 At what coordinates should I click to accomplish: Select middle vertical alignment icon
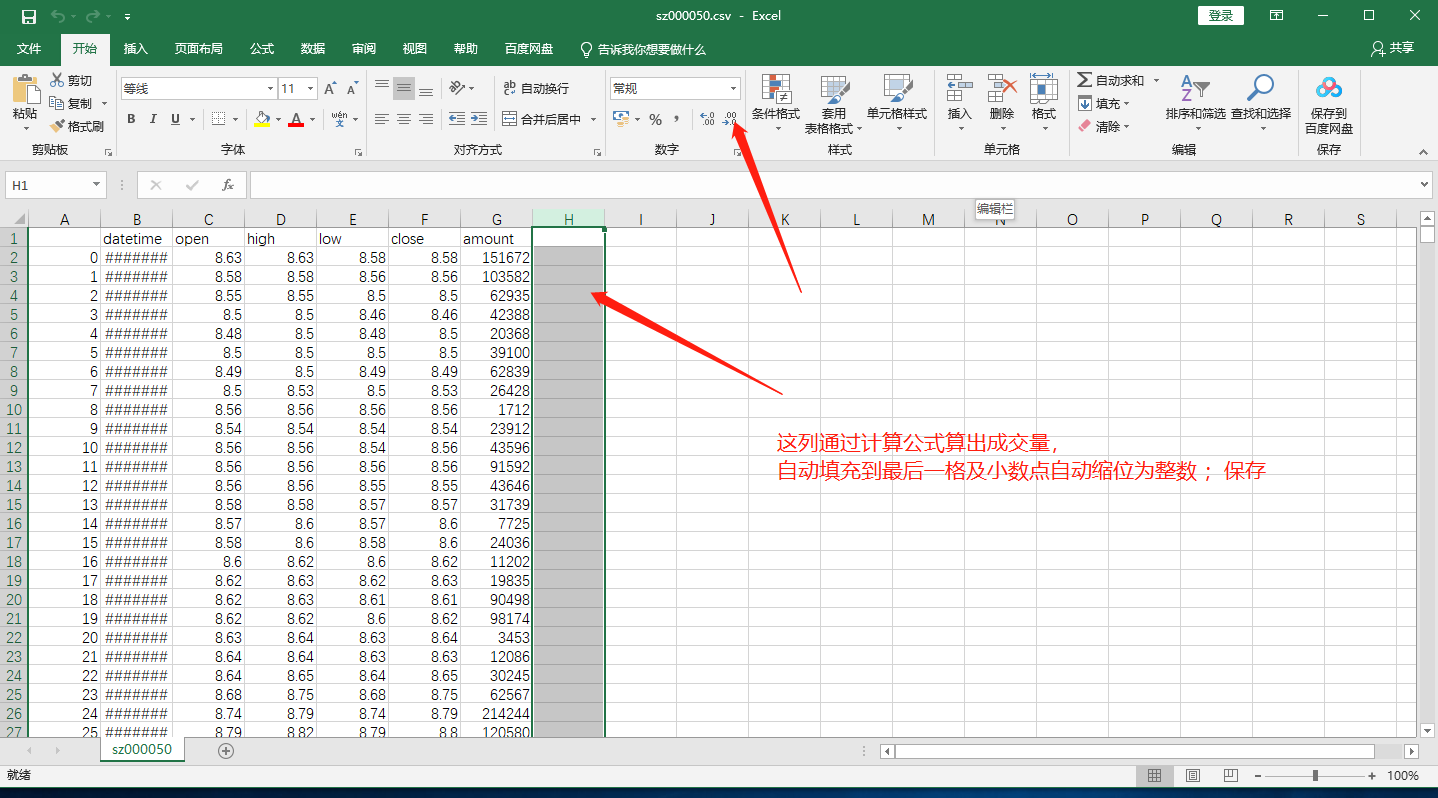404,88
